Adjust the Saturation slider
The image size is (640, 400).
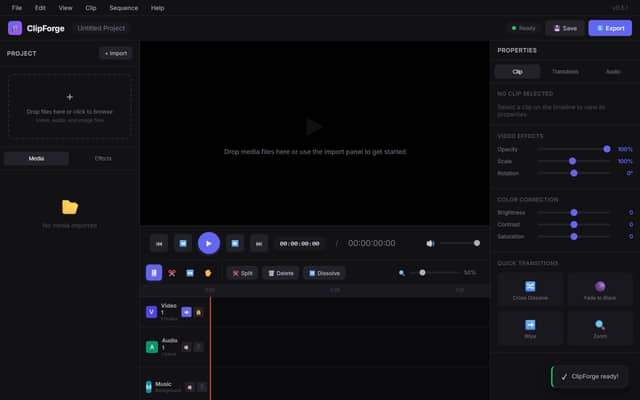coord(573,236)
